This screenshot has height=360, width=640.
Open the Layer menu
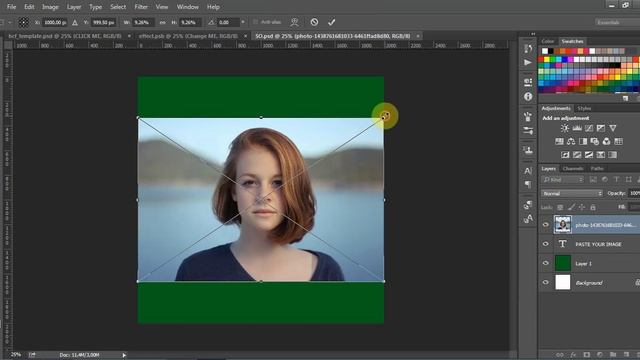[74, 7]
